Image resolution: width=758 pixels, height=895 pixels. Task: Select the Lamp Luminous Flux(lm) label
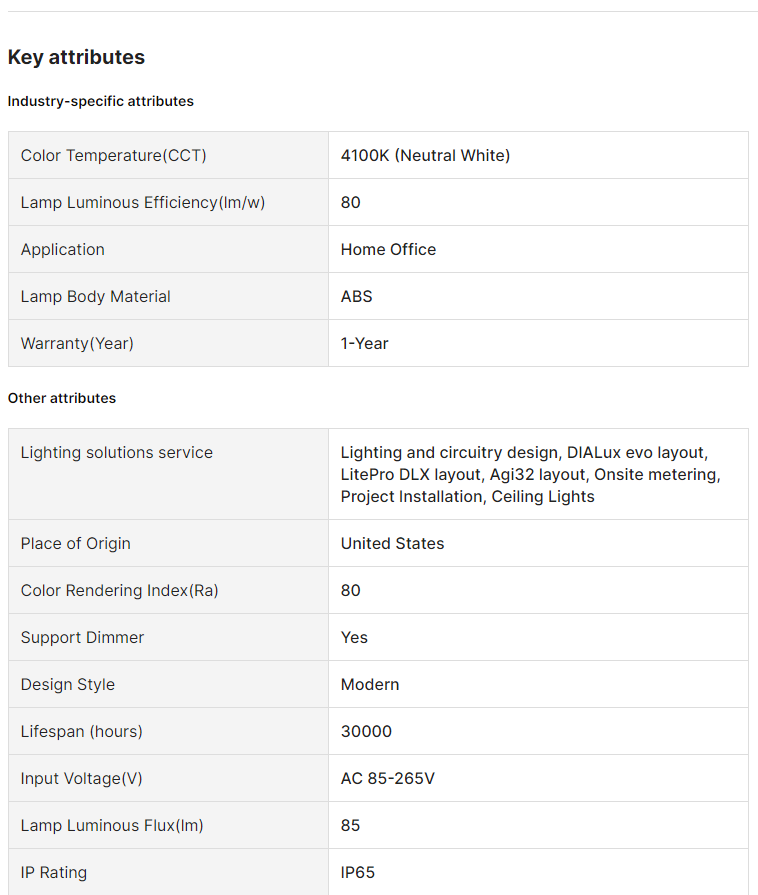pyautogui.click(x=112, y=825)
